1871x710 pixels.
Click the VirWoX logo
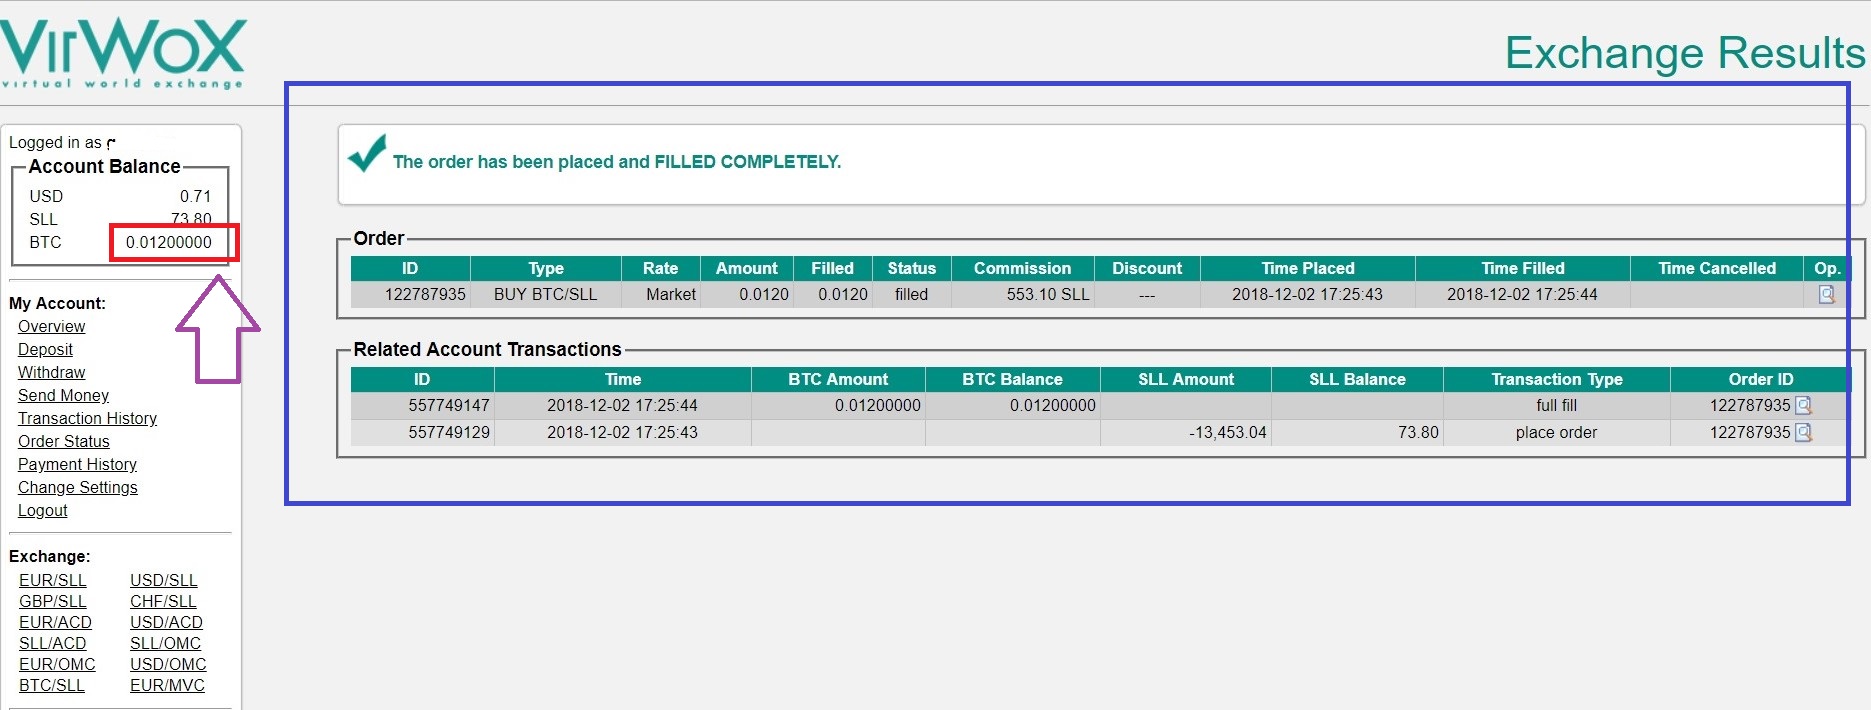tap(122, 53)
